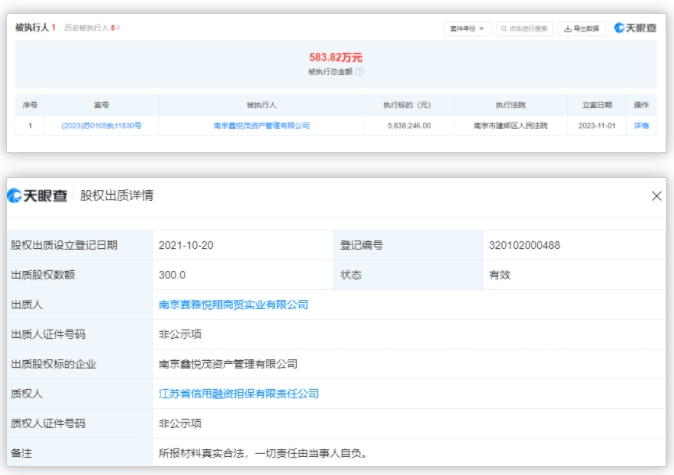Screen dimensions: 674x475
Task: Open the 案件年份 year filter dropdown
Action: click(467, 29)
